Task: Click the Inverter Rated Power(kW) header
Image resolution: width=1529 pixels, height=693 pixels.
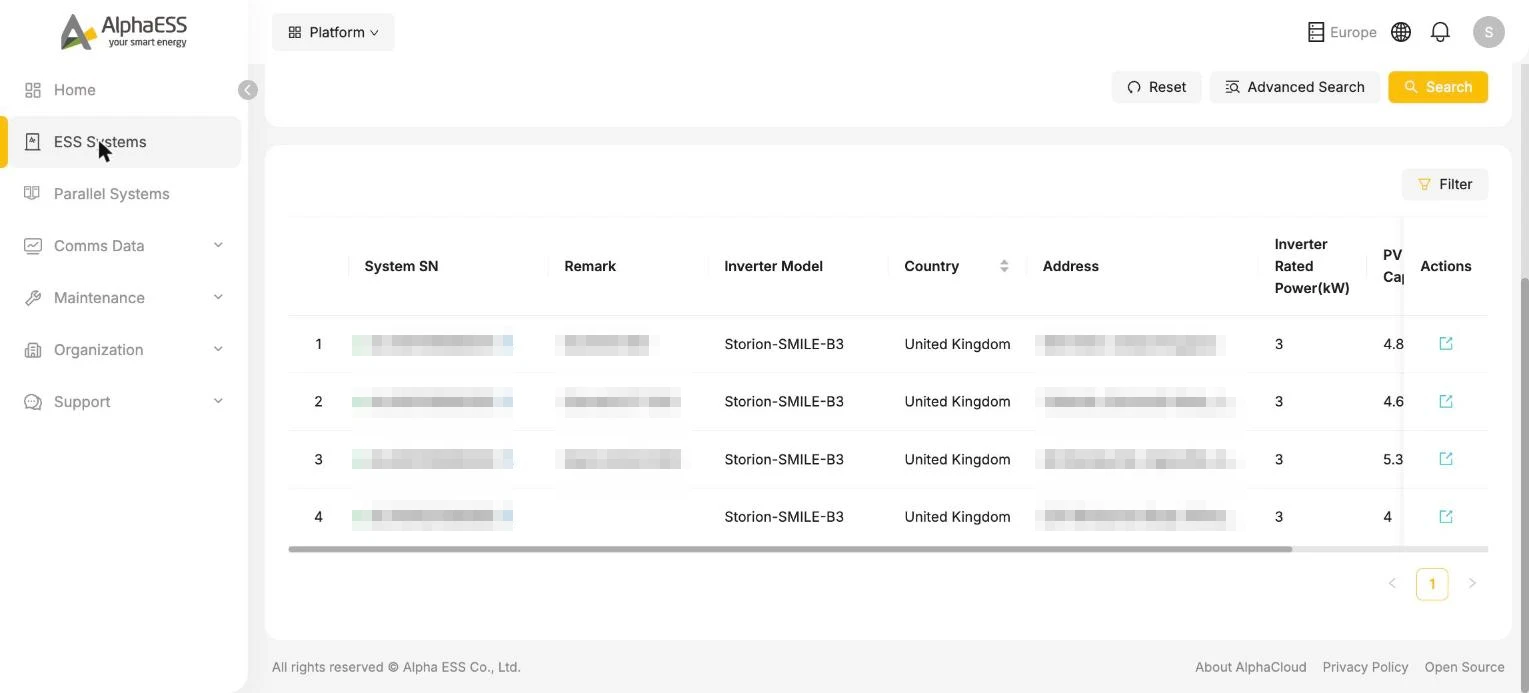Action: click(1311, 266)
